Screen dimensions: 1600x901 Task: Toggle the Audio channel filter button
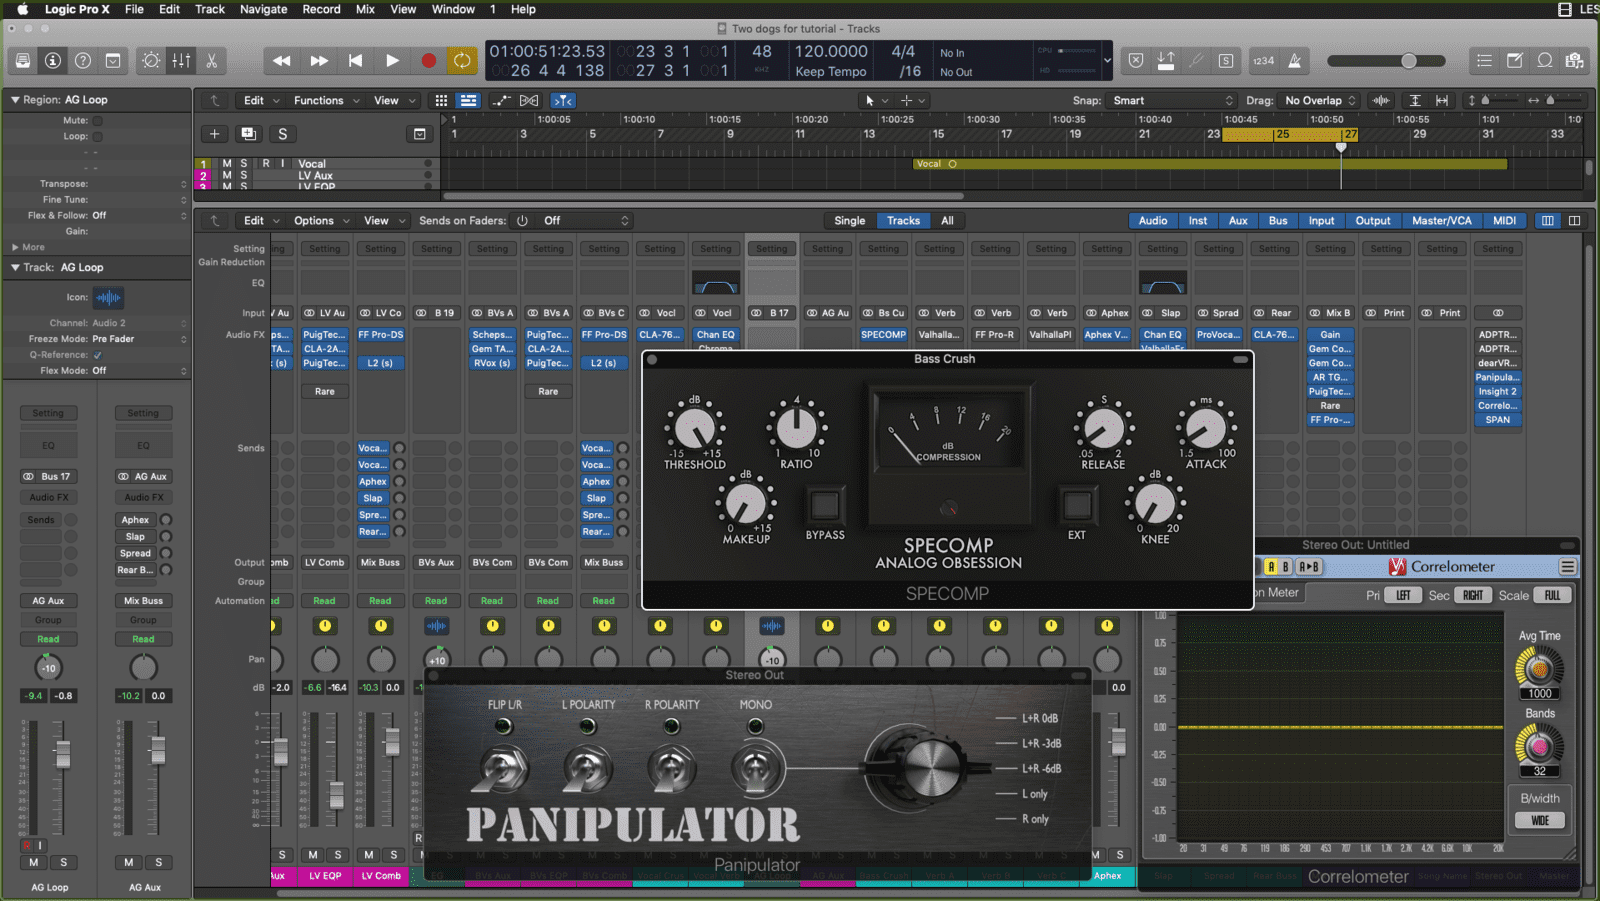point(1153,221)
